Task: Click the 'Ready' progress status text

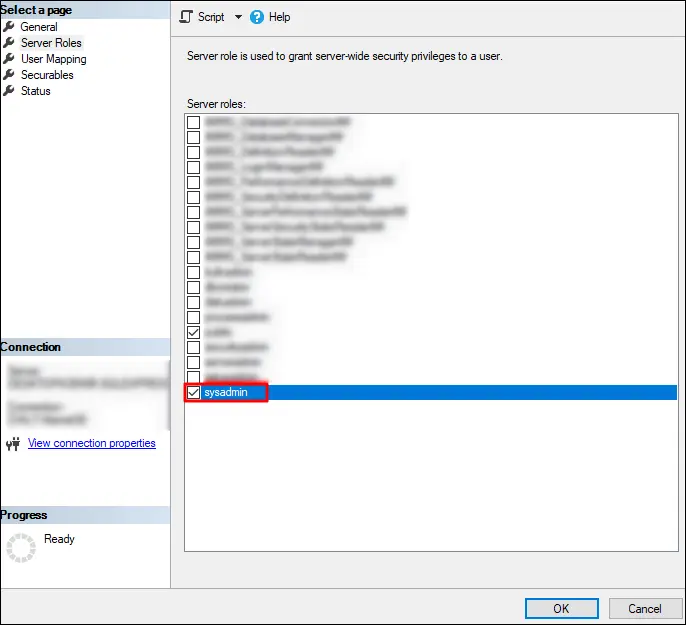Action: pyautogui.click(x=59, y=539)
